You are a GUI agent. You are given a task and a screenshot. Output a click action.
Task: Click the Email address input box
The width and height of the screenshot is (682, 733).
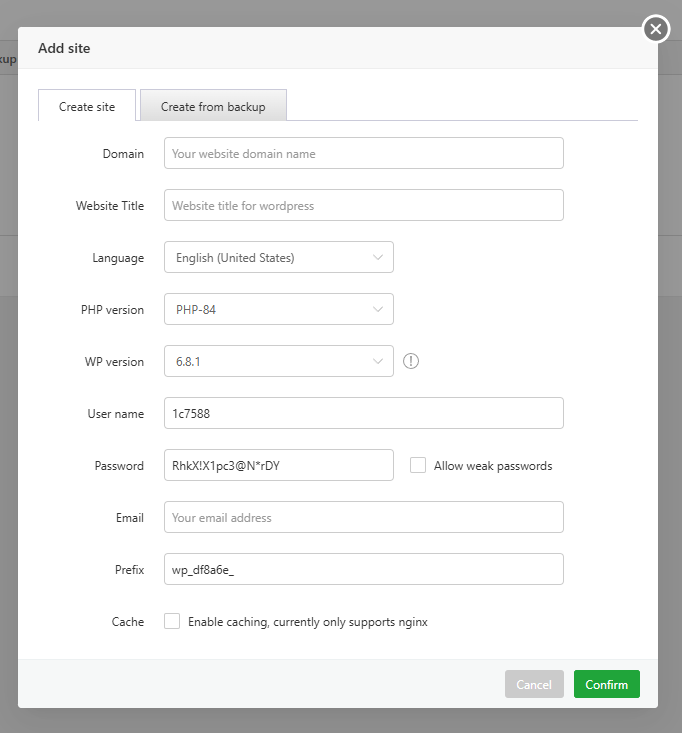tap(363, 517)
